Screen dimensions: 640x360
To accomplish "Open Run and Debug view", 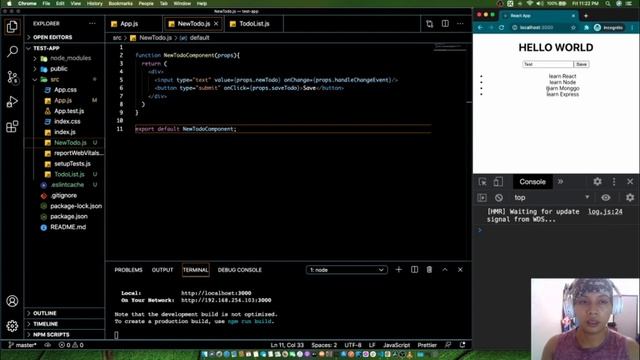I will point(12,102).
